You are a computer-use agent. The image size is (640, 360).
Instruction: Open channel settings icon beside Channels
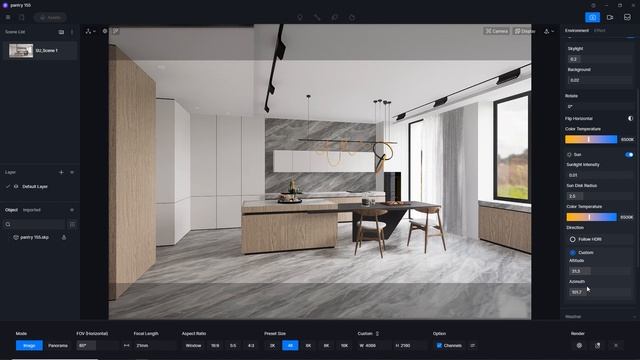pos(473,345)
